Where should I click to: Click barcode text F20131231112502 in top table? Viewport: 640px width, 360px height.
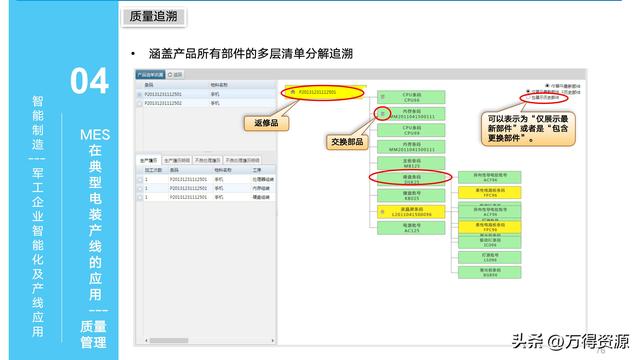click(x=163, y=104)
